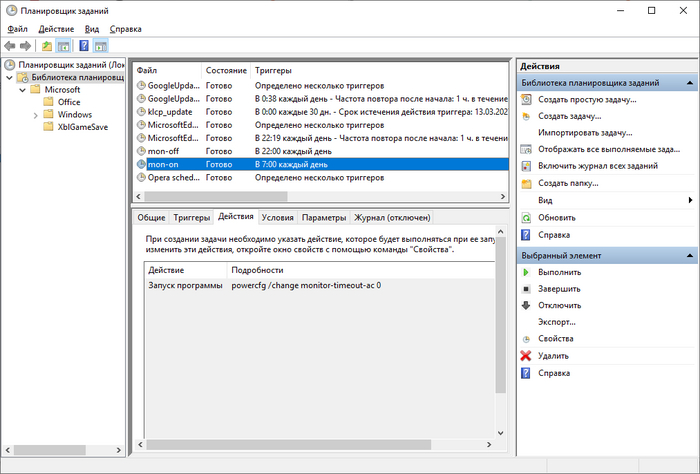Click the Справка icon under Выбранный элемент
The height and width of the screenshot is (474, 700).
pos(526,373)
